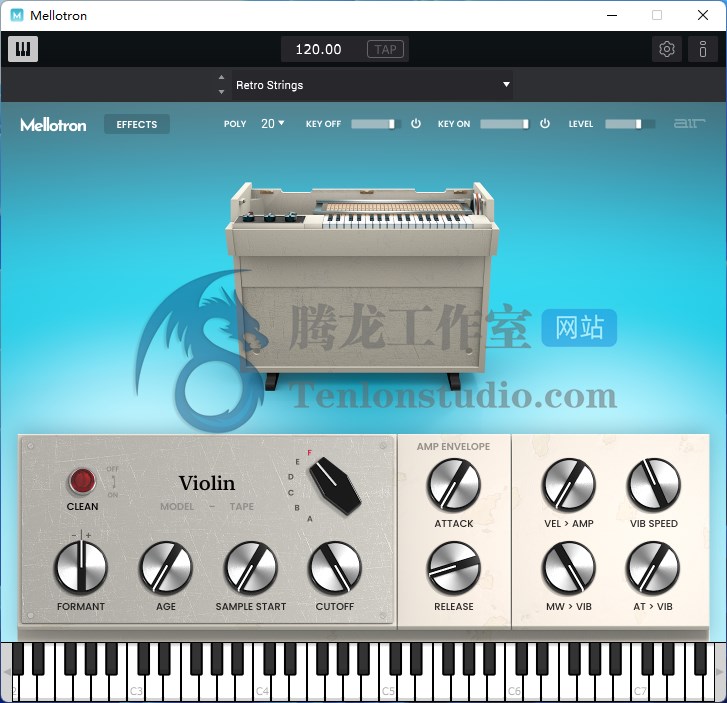Toggle the red CLEAN button

pyautogui.click(x=82, y=481)
